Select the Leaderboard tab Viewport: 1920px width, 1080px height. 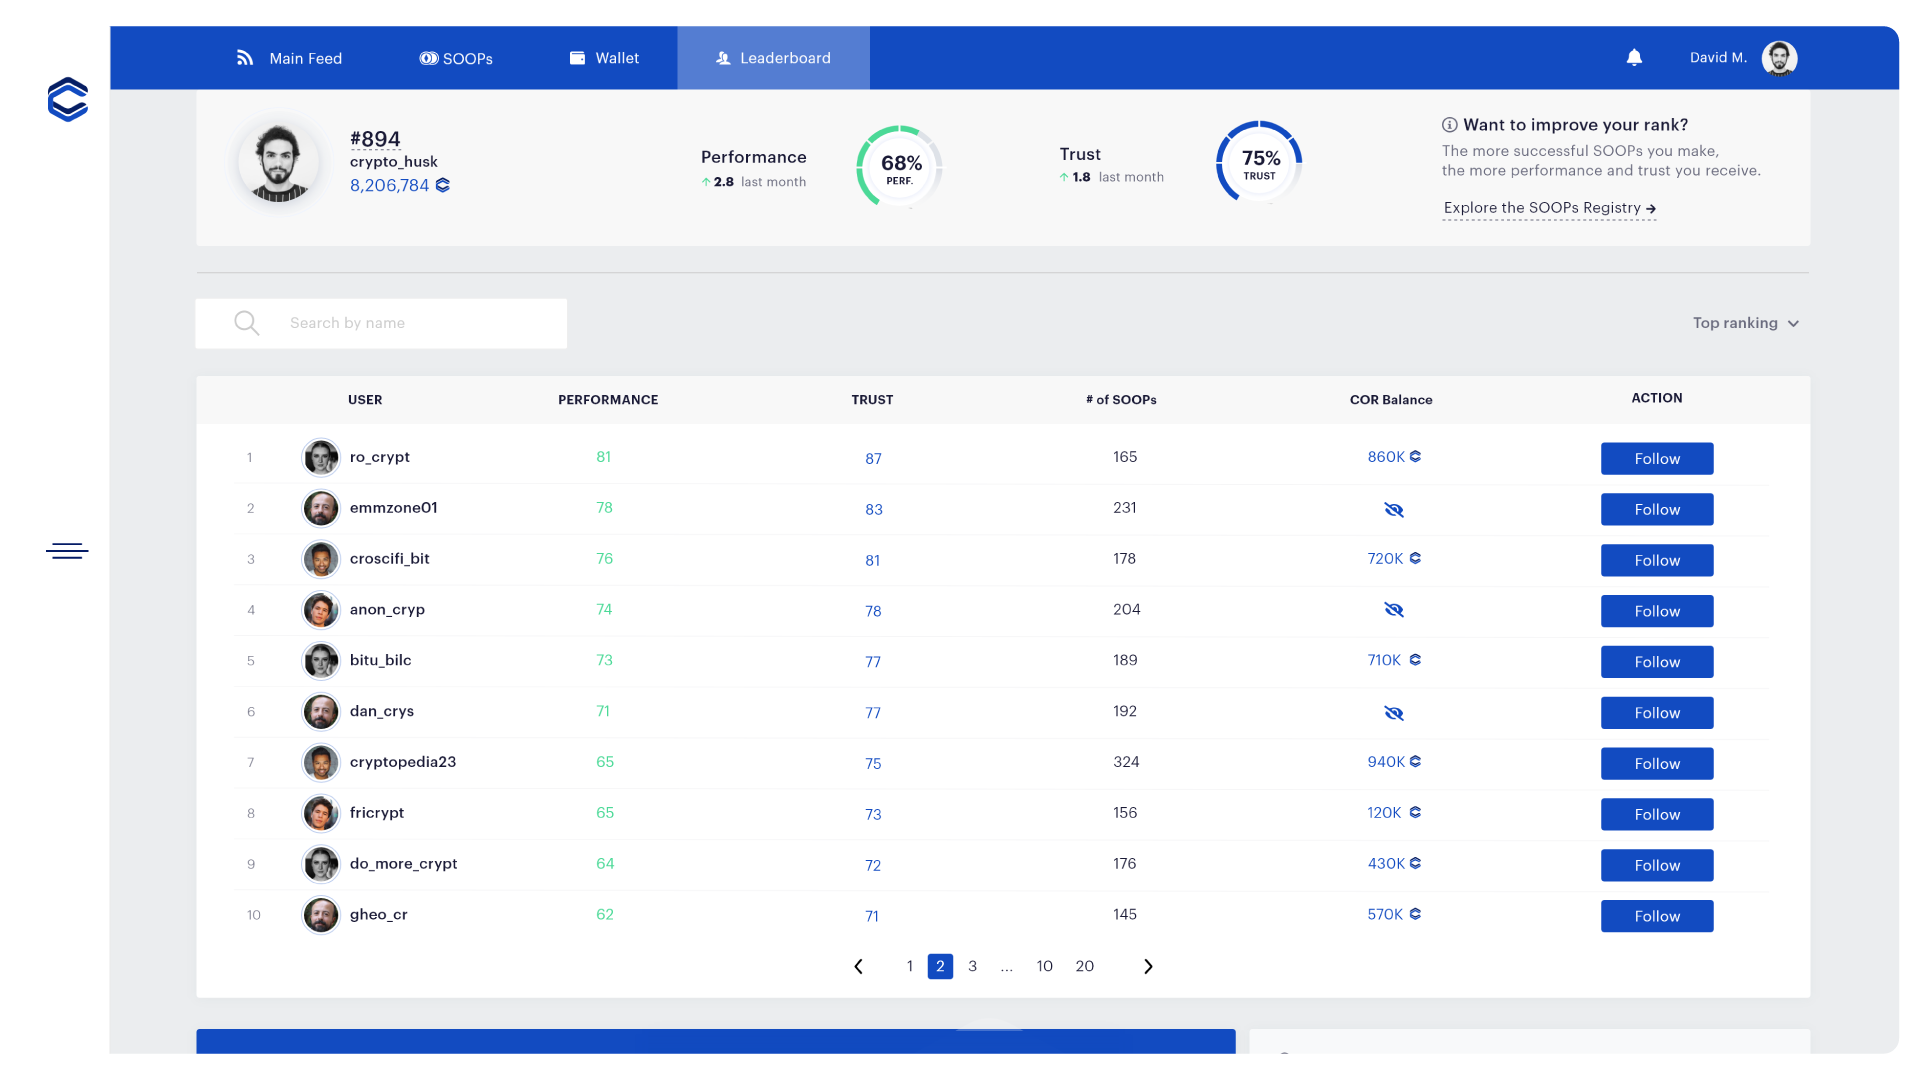tap(773, 57)
